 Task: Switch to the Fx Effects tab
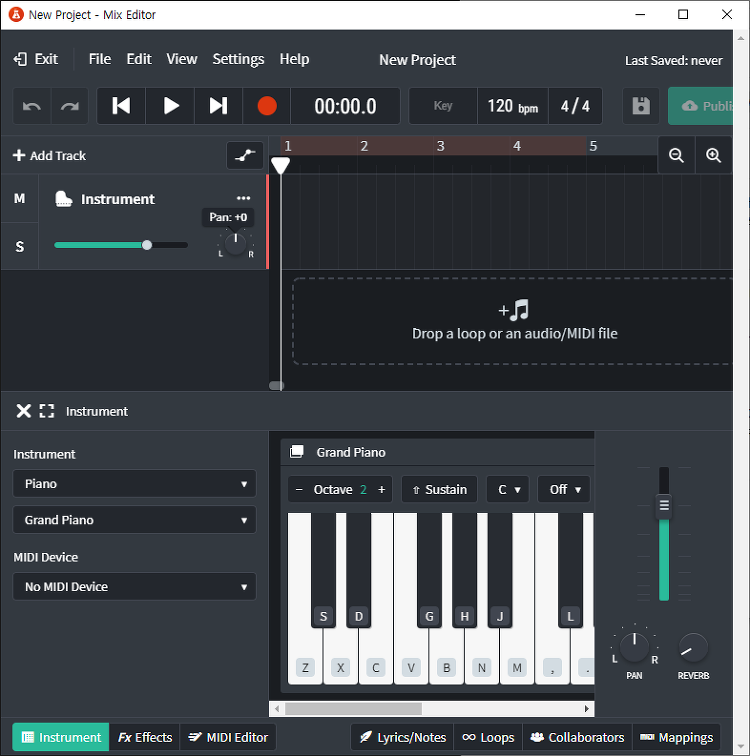point(145,737)
